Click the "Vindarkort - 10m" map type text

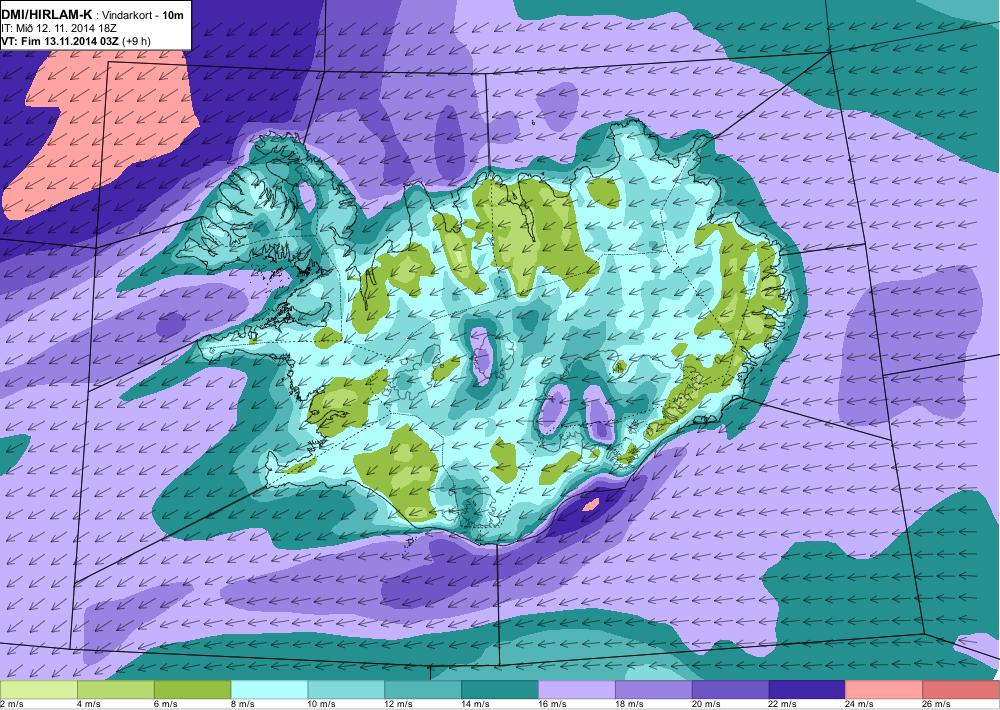(144, 15)
